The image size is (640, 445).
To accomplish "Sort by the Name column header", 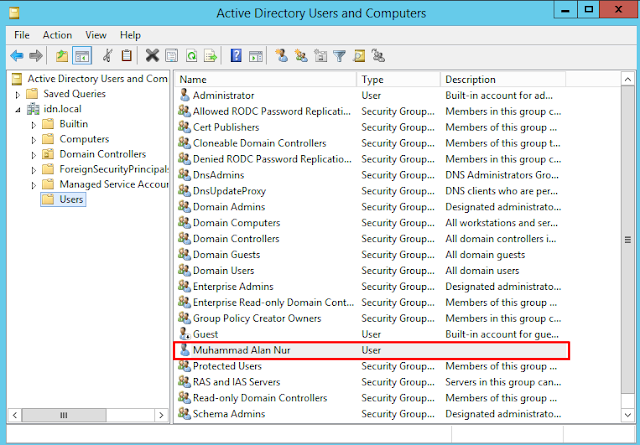I will pos(266,79).
